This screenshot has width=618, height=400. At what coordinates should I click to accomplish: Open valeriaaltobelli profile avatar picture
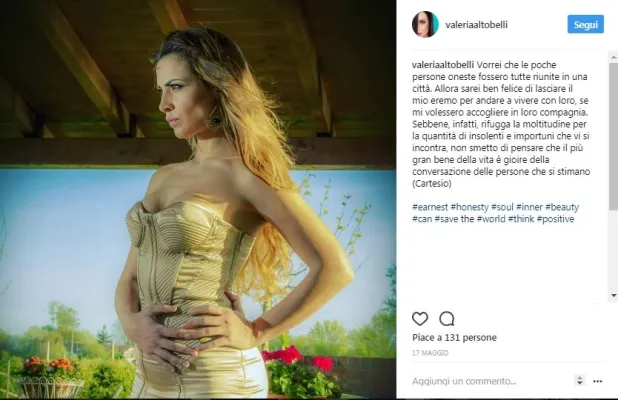click(425, 24)
